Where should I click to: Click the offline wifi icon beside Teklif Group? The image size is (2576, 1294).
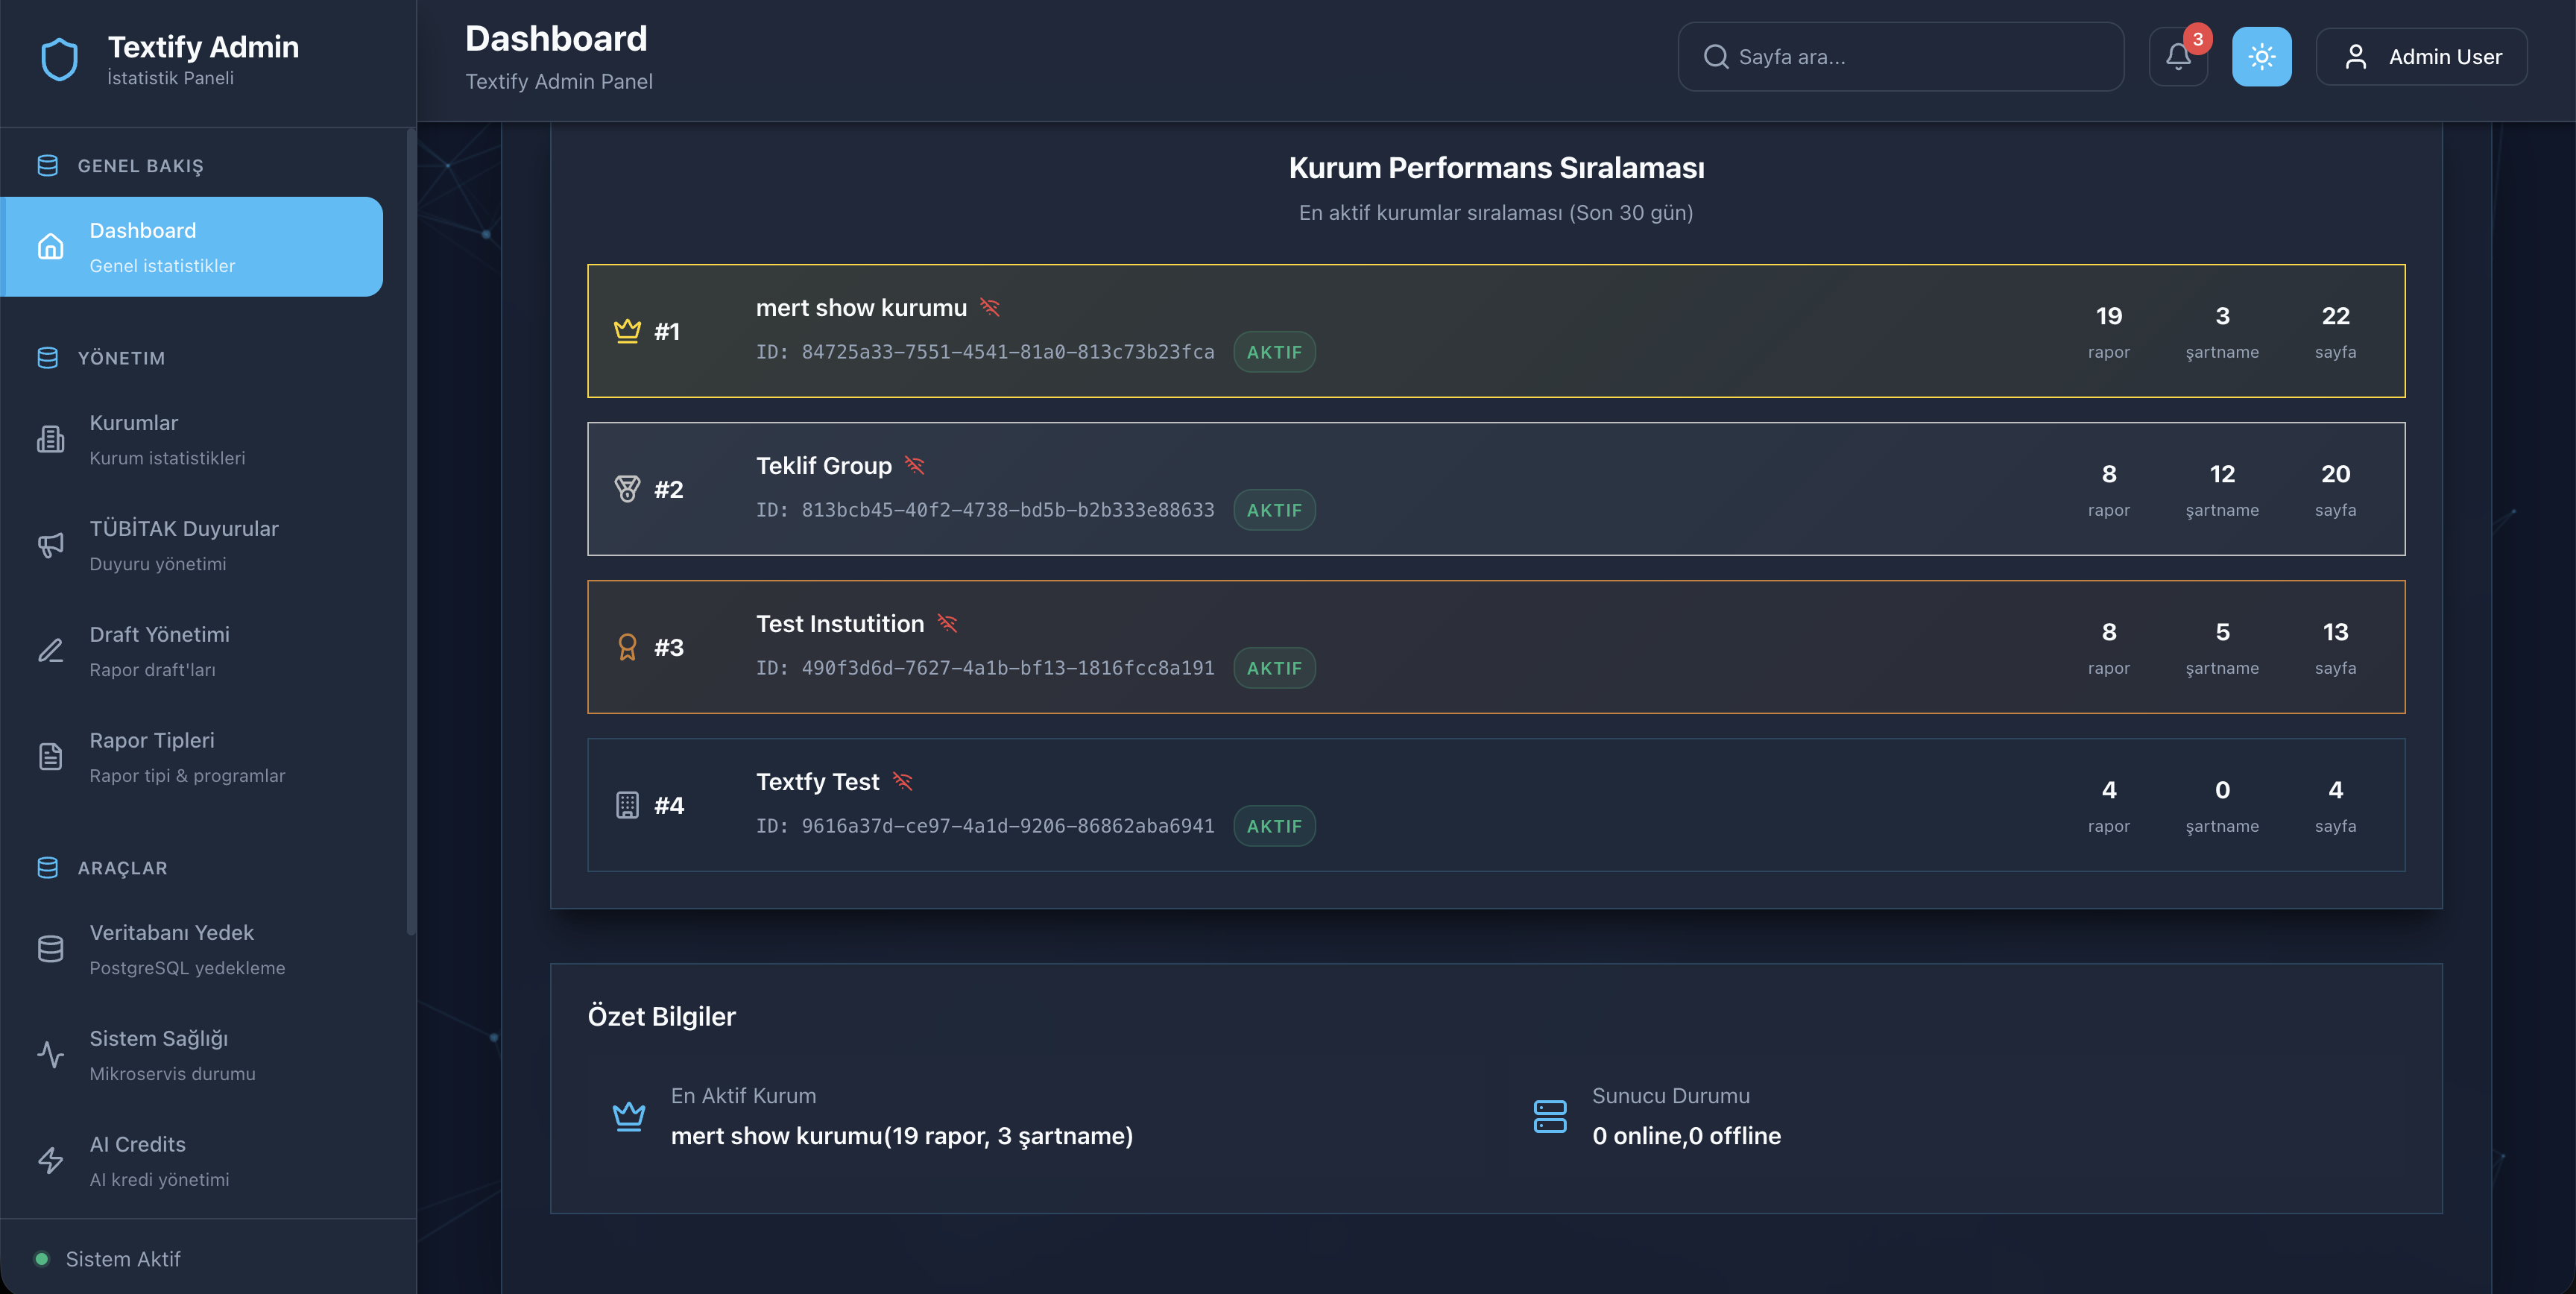point(914,465)
